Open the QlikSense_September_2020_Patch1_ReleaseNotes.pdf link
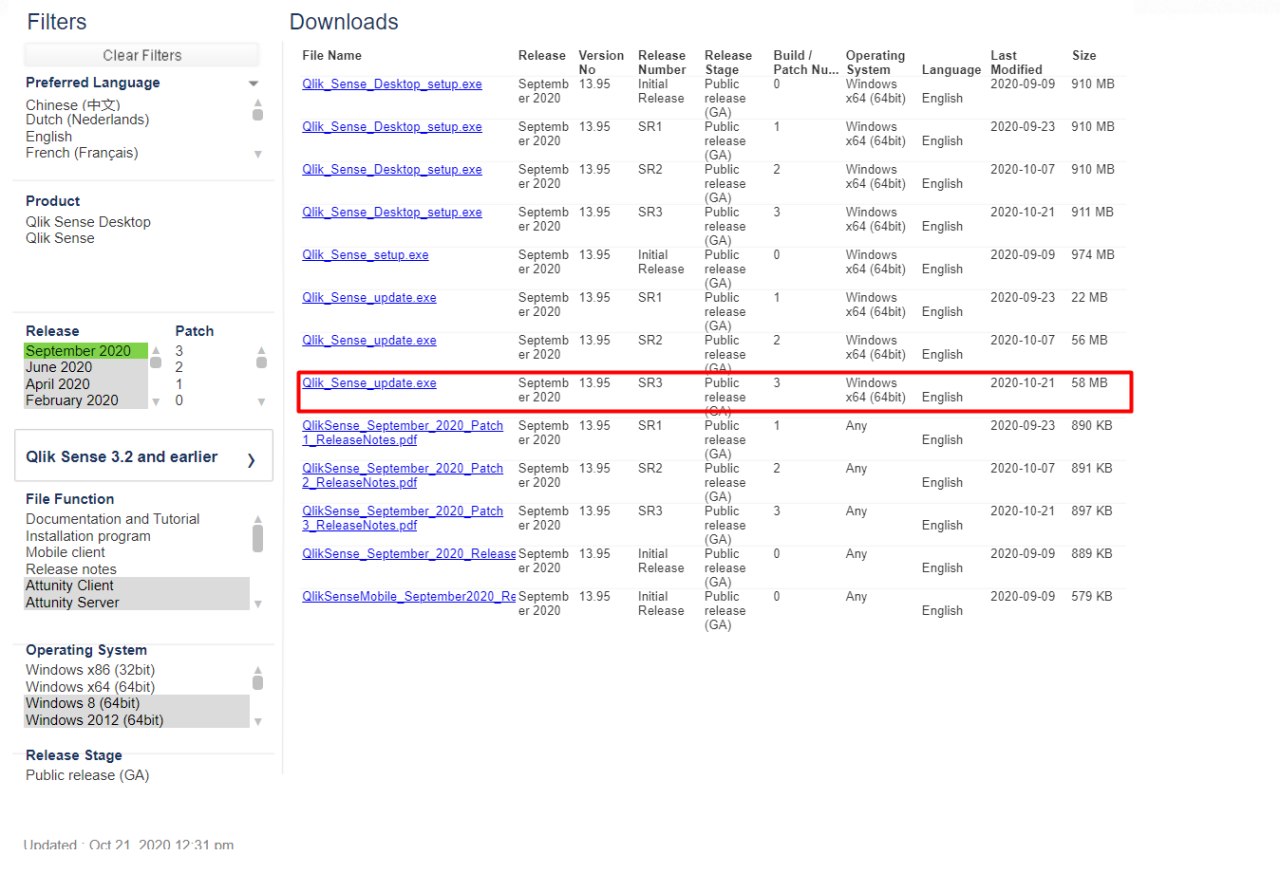The image size is (1280, 892). click(x=403, y=433)
